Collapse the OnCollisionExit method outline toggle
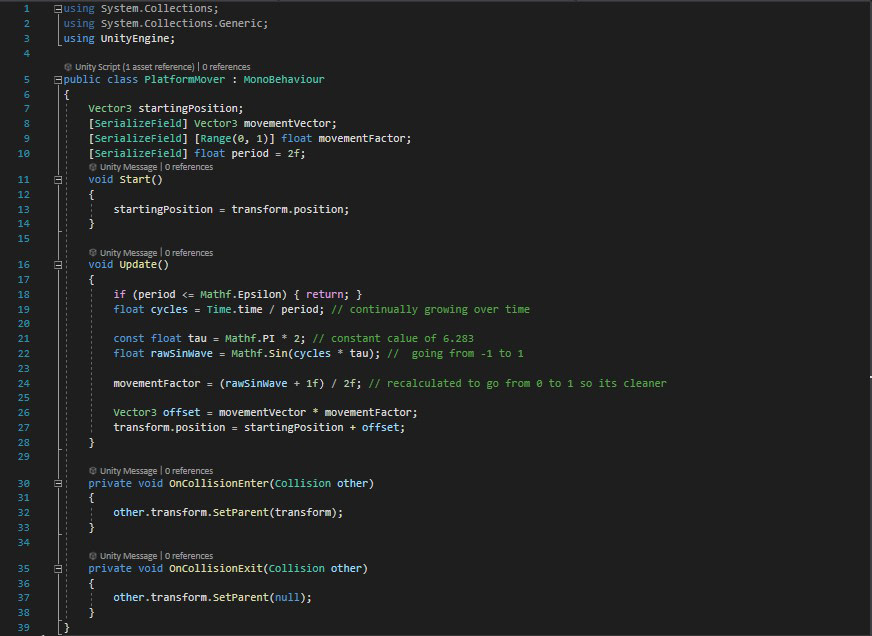Image resolution: width=872 pixels, height=636 pixels. [x=58, y=569]
